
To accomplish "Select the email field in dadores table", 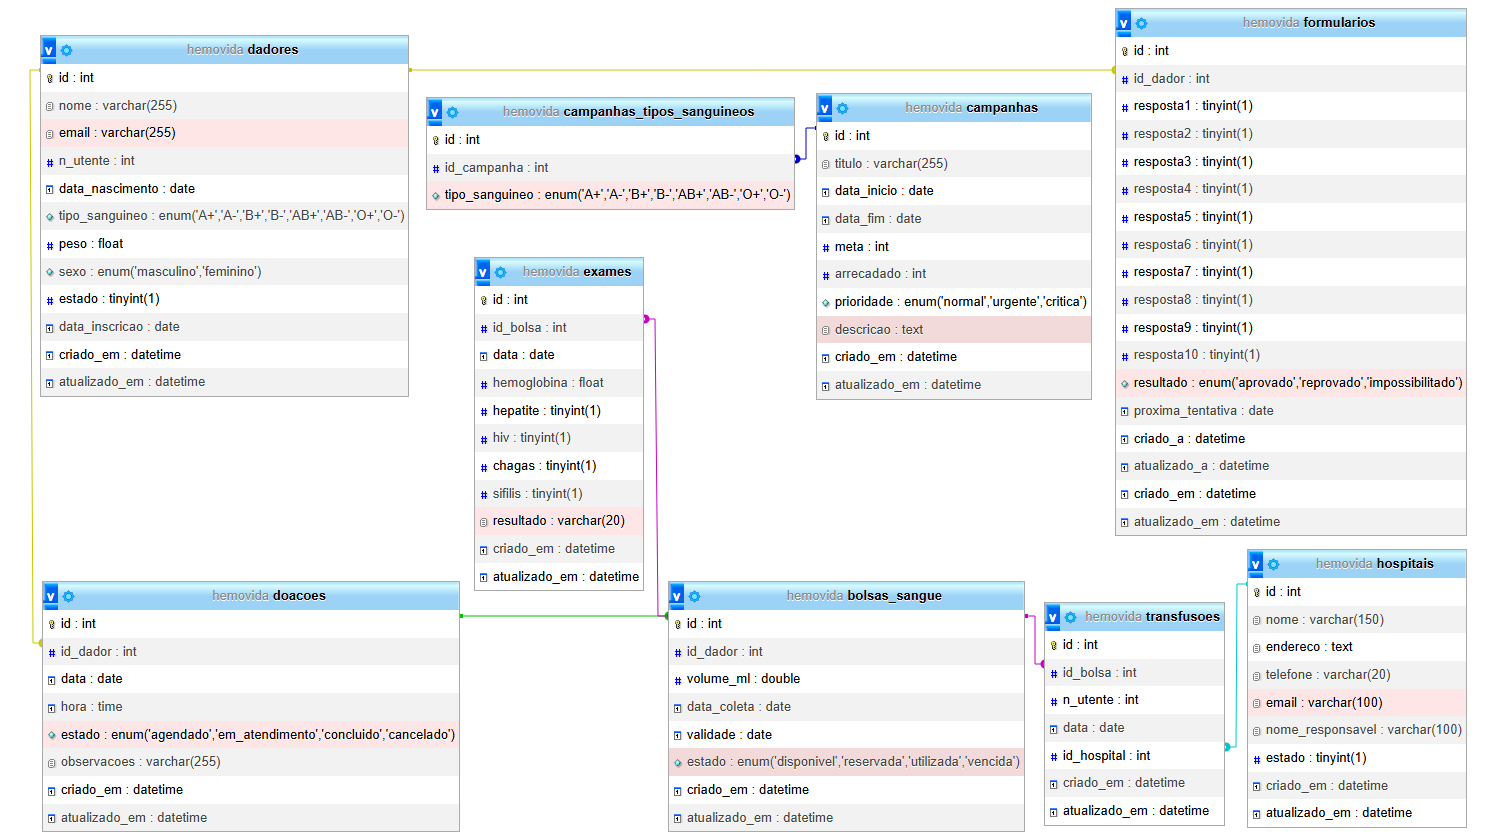I will coord(116,133).
